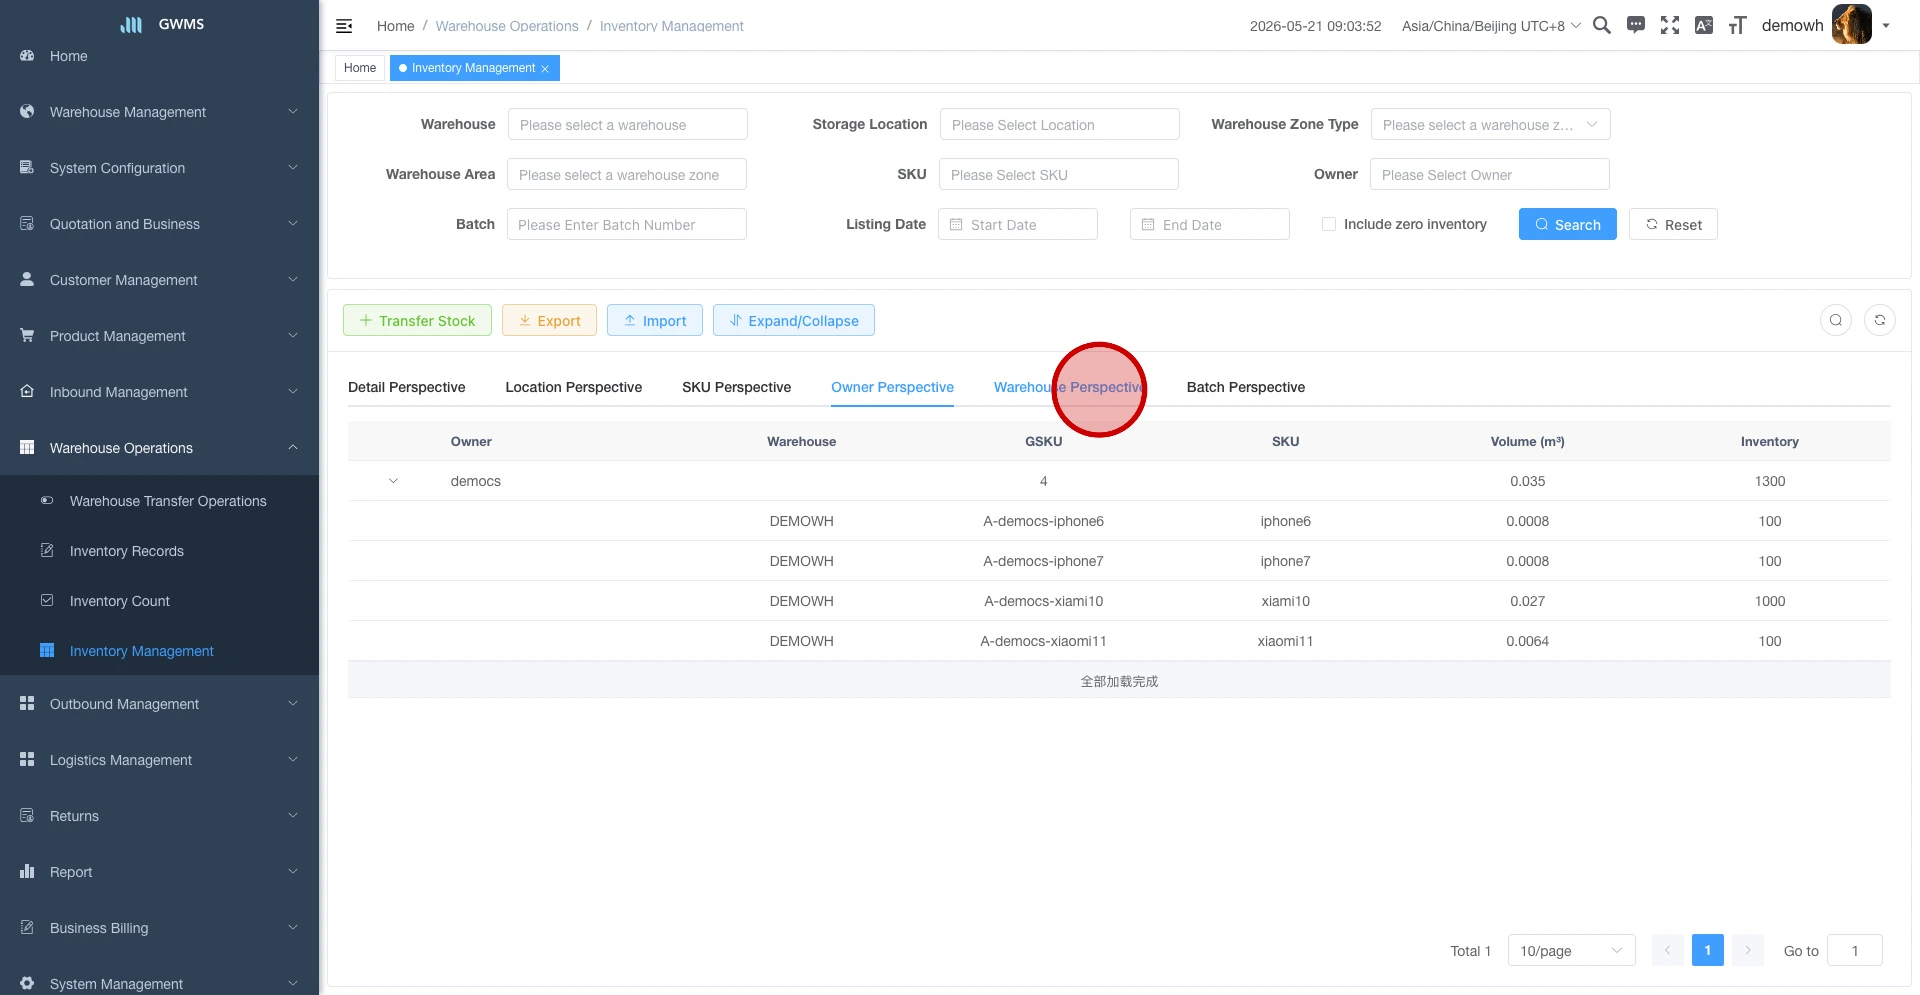This screenshot has height=995, width=1920.
Task: Switch language using the translate icon
Action: pos(1704,26)
